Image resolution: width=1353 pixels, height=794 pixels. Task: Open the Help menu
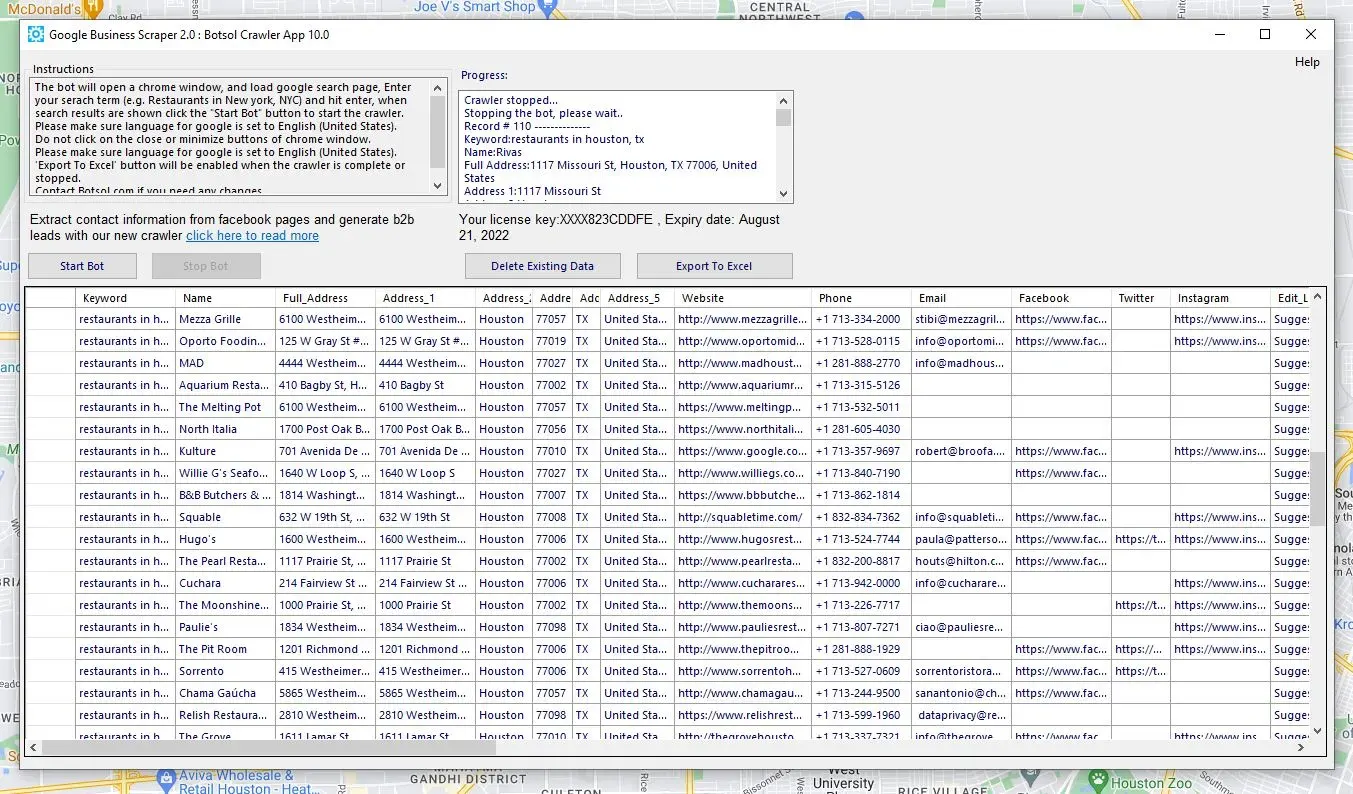click(x=1307, y=62)
